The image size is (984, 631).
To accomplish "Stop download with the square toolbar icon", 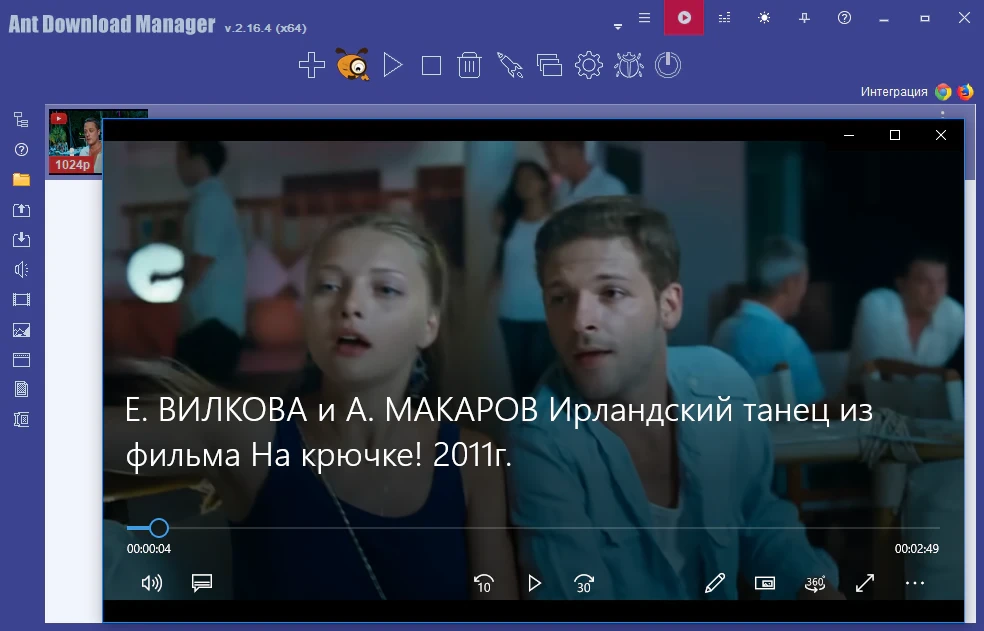I will (x=431, y=65).
